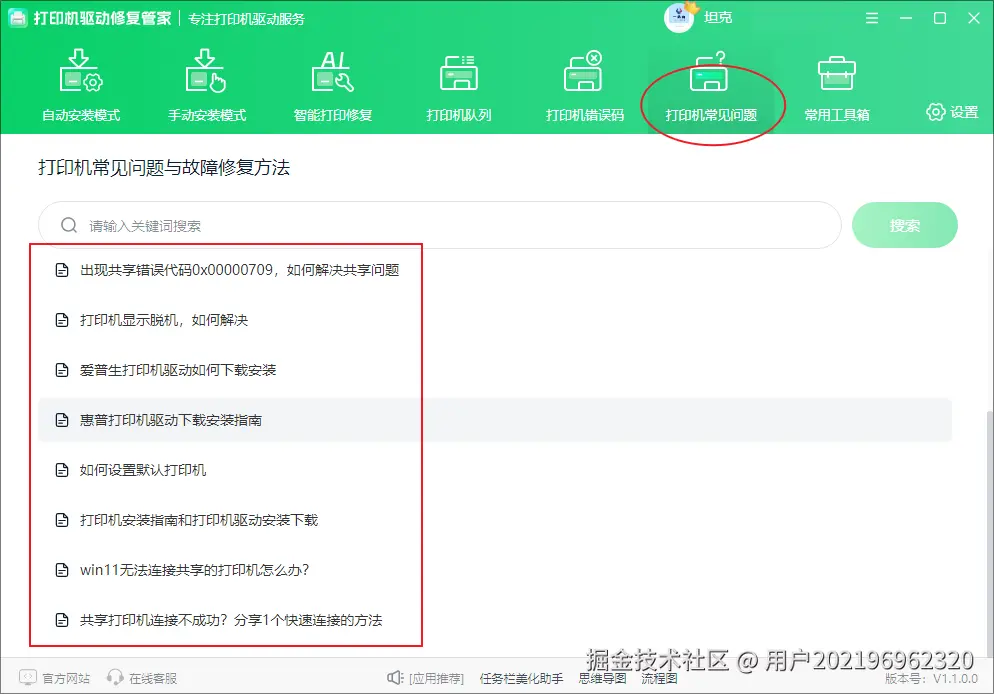Open article 打印机显示脱机，如何解决
Viewport: 994px width, 694px height.
[x=164, y=320]
